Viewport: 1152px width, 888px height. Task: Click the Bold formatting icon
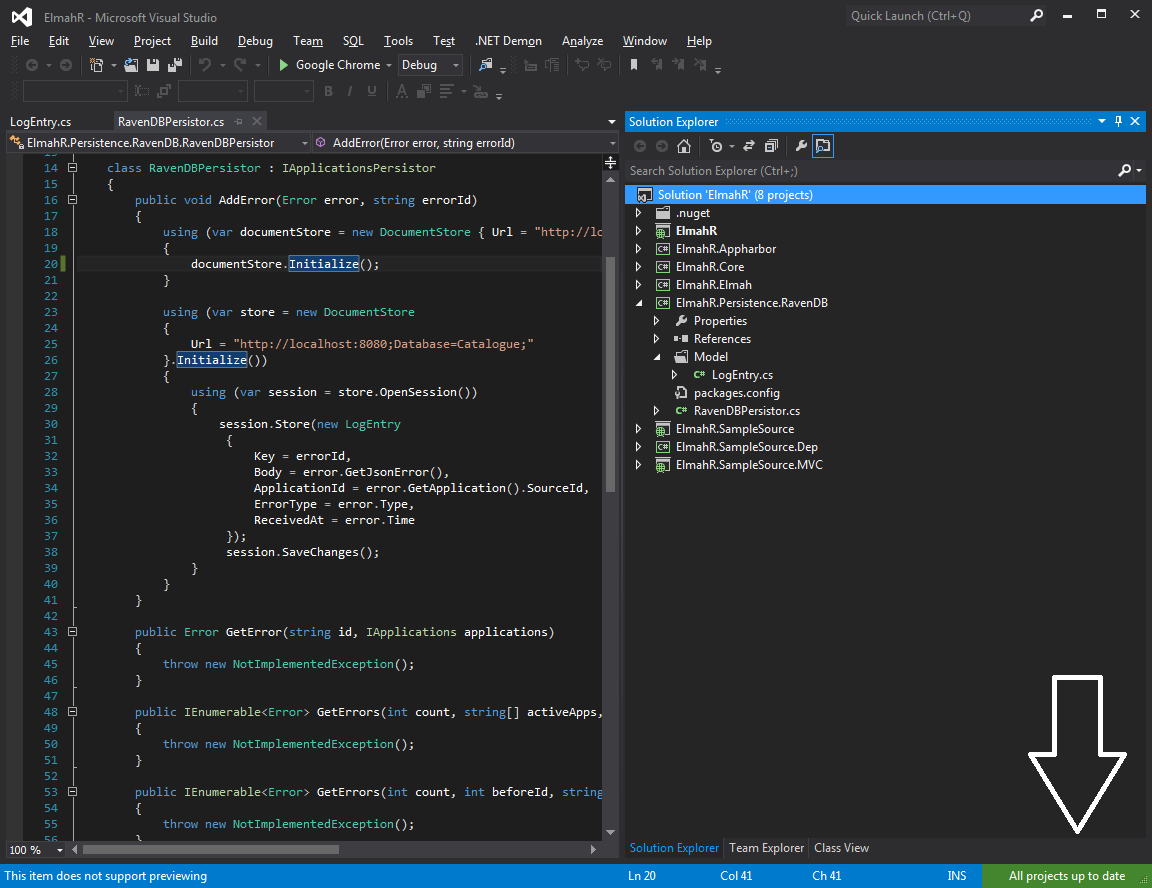click(x=328, y=91)
